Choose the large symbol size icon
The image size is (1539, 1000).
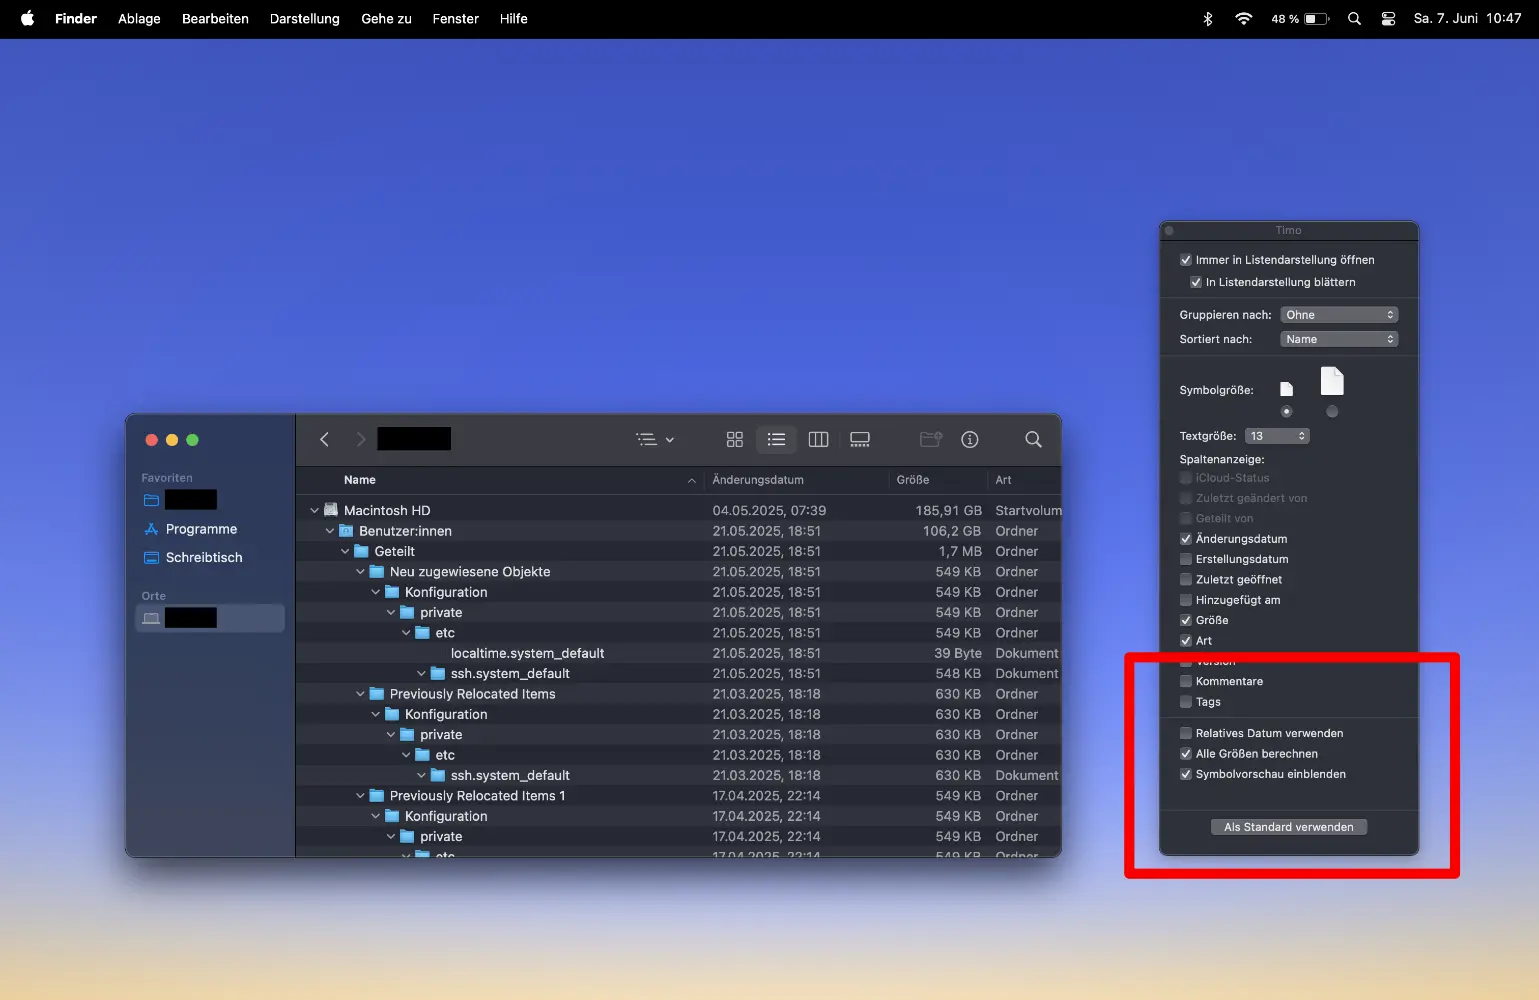point(1332,381)
